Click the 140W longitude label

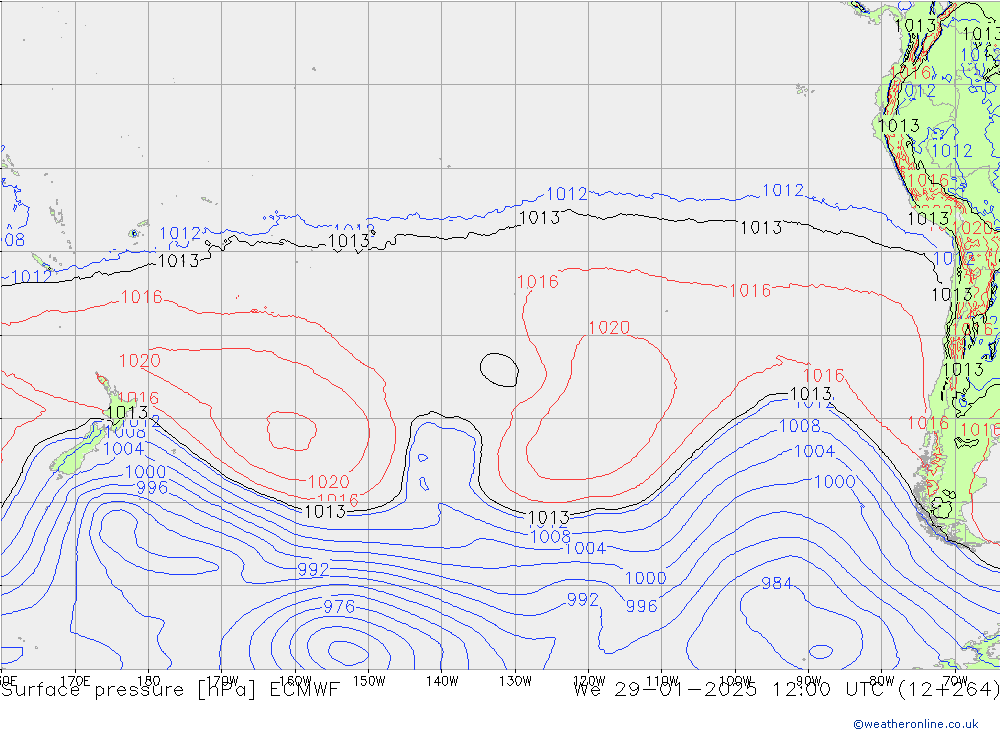(x=442, y=680)
